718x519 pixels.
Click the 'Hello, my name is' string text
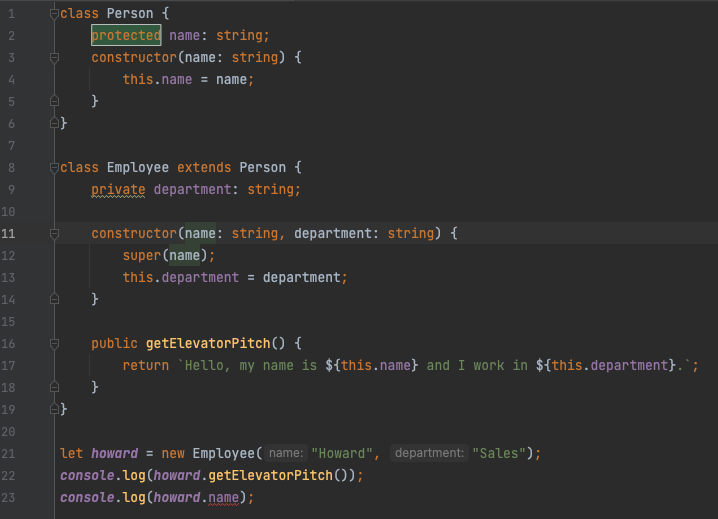pos(250,365)
